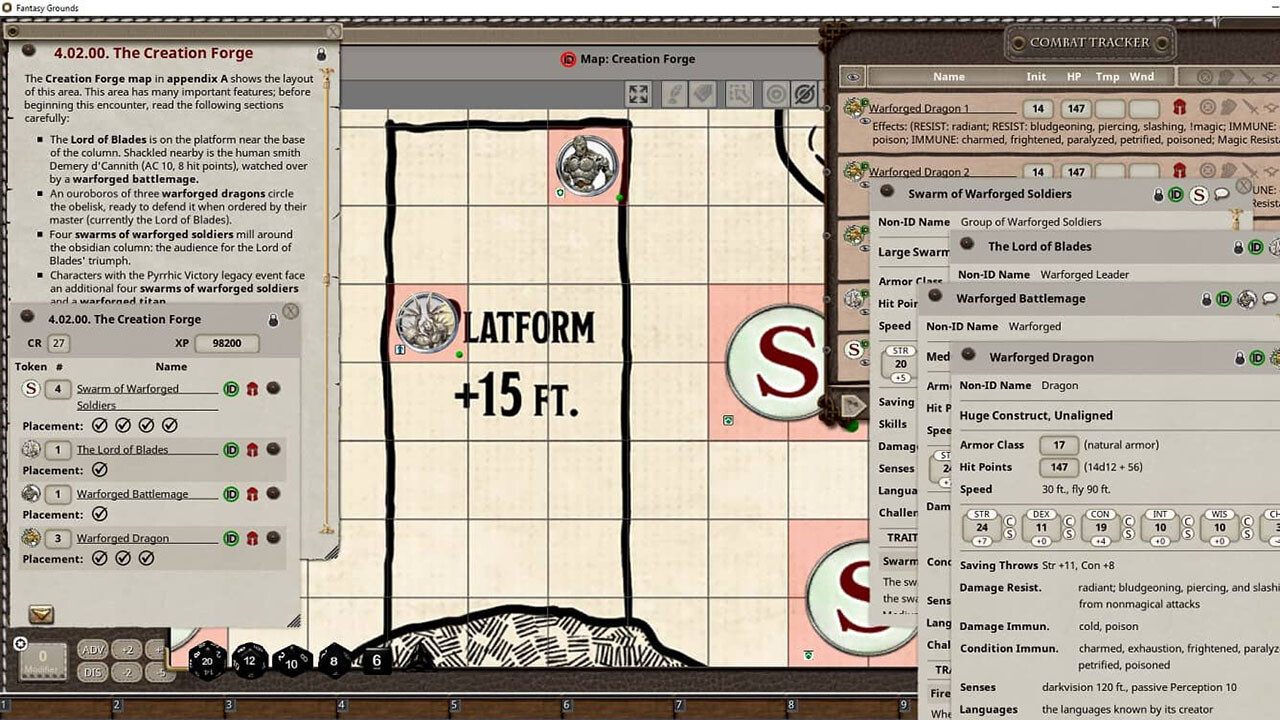Check the first placement mark for Warforged Dragon
Viewport: 1280px width, 720px height.
point(97,559)
